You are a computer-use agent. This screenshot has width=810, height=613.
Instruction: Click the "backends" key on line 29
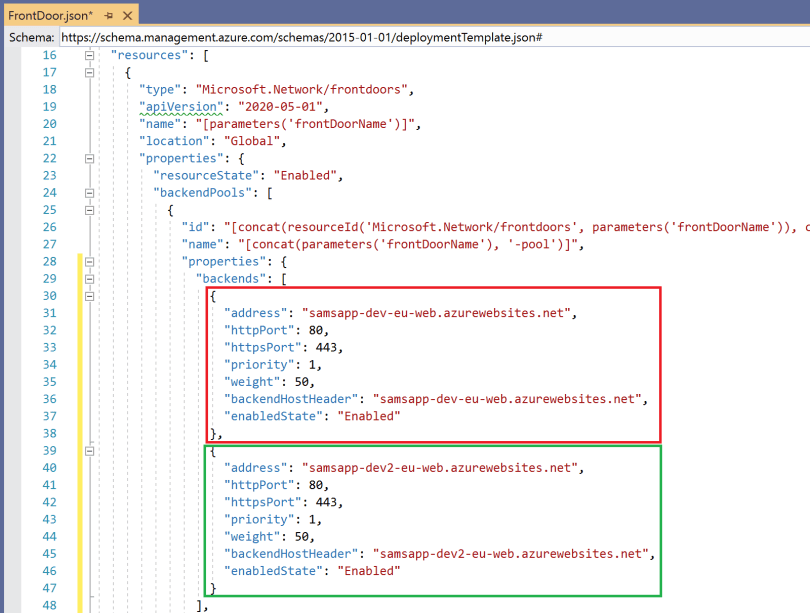click(231, 279)
